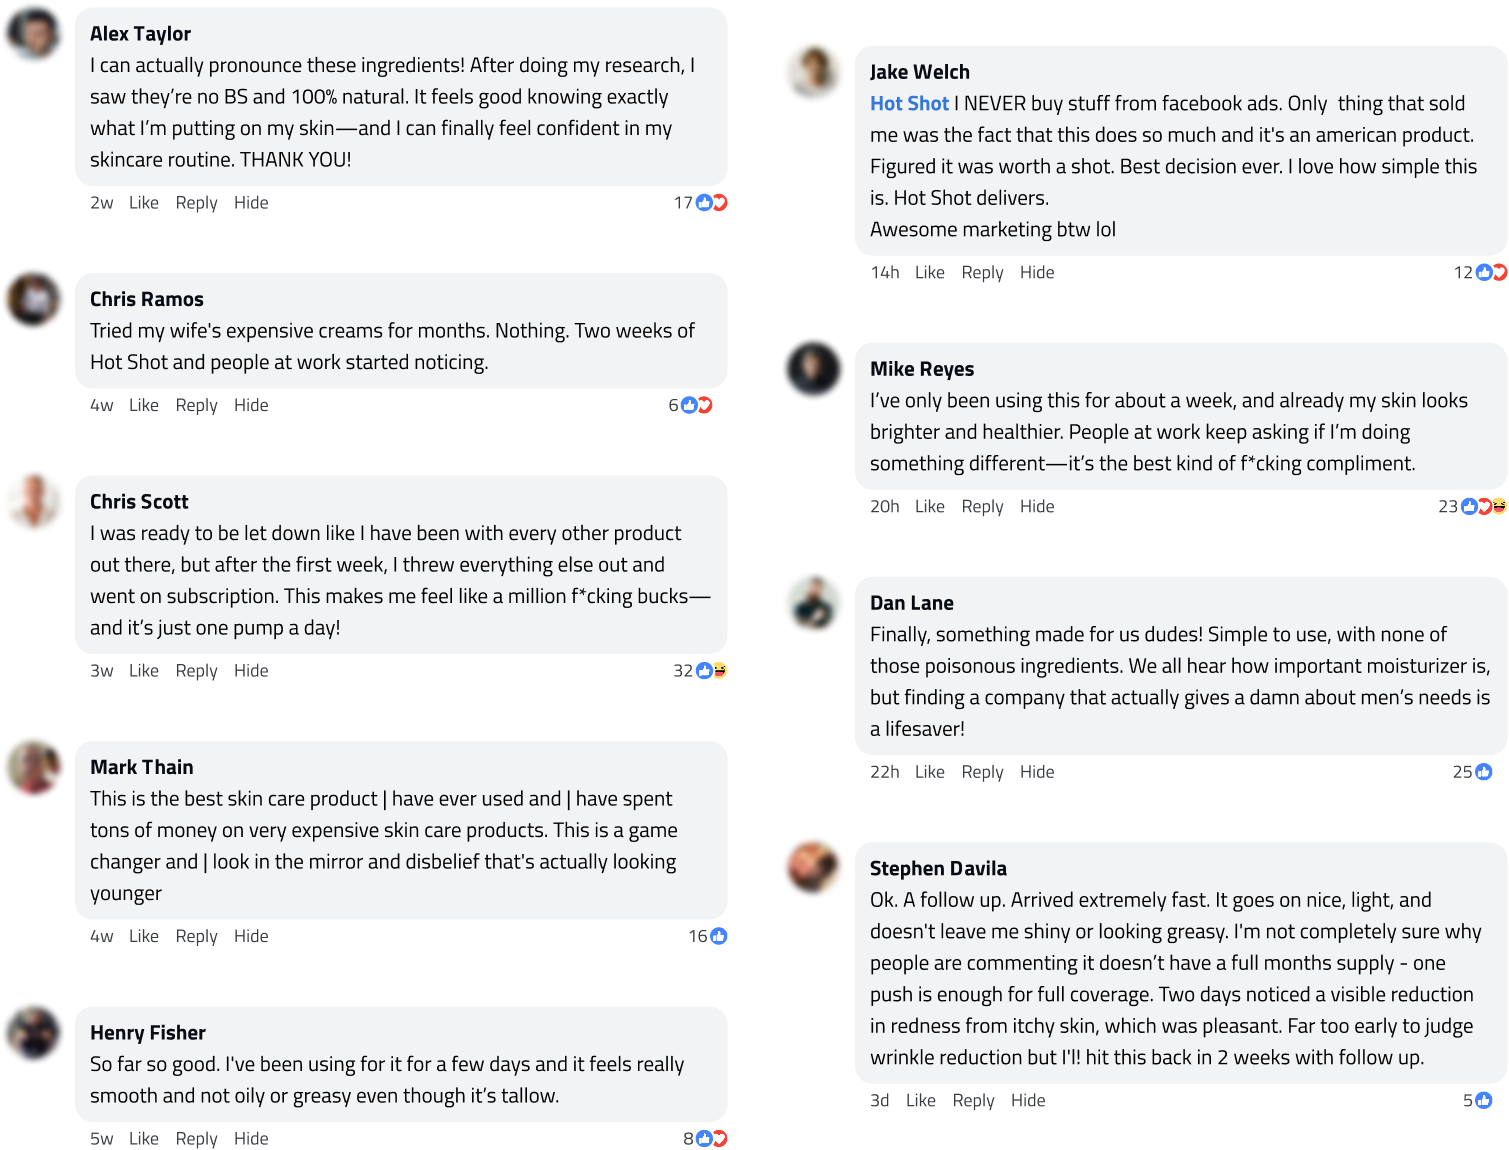Click the like reaction icon under Dan Lane's comment

[x=1484, y=772]
